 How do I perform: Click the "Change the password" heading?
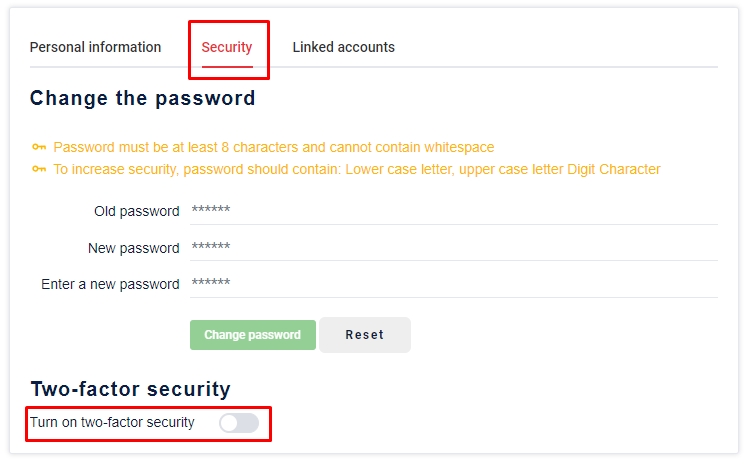[x=143, y=98]
